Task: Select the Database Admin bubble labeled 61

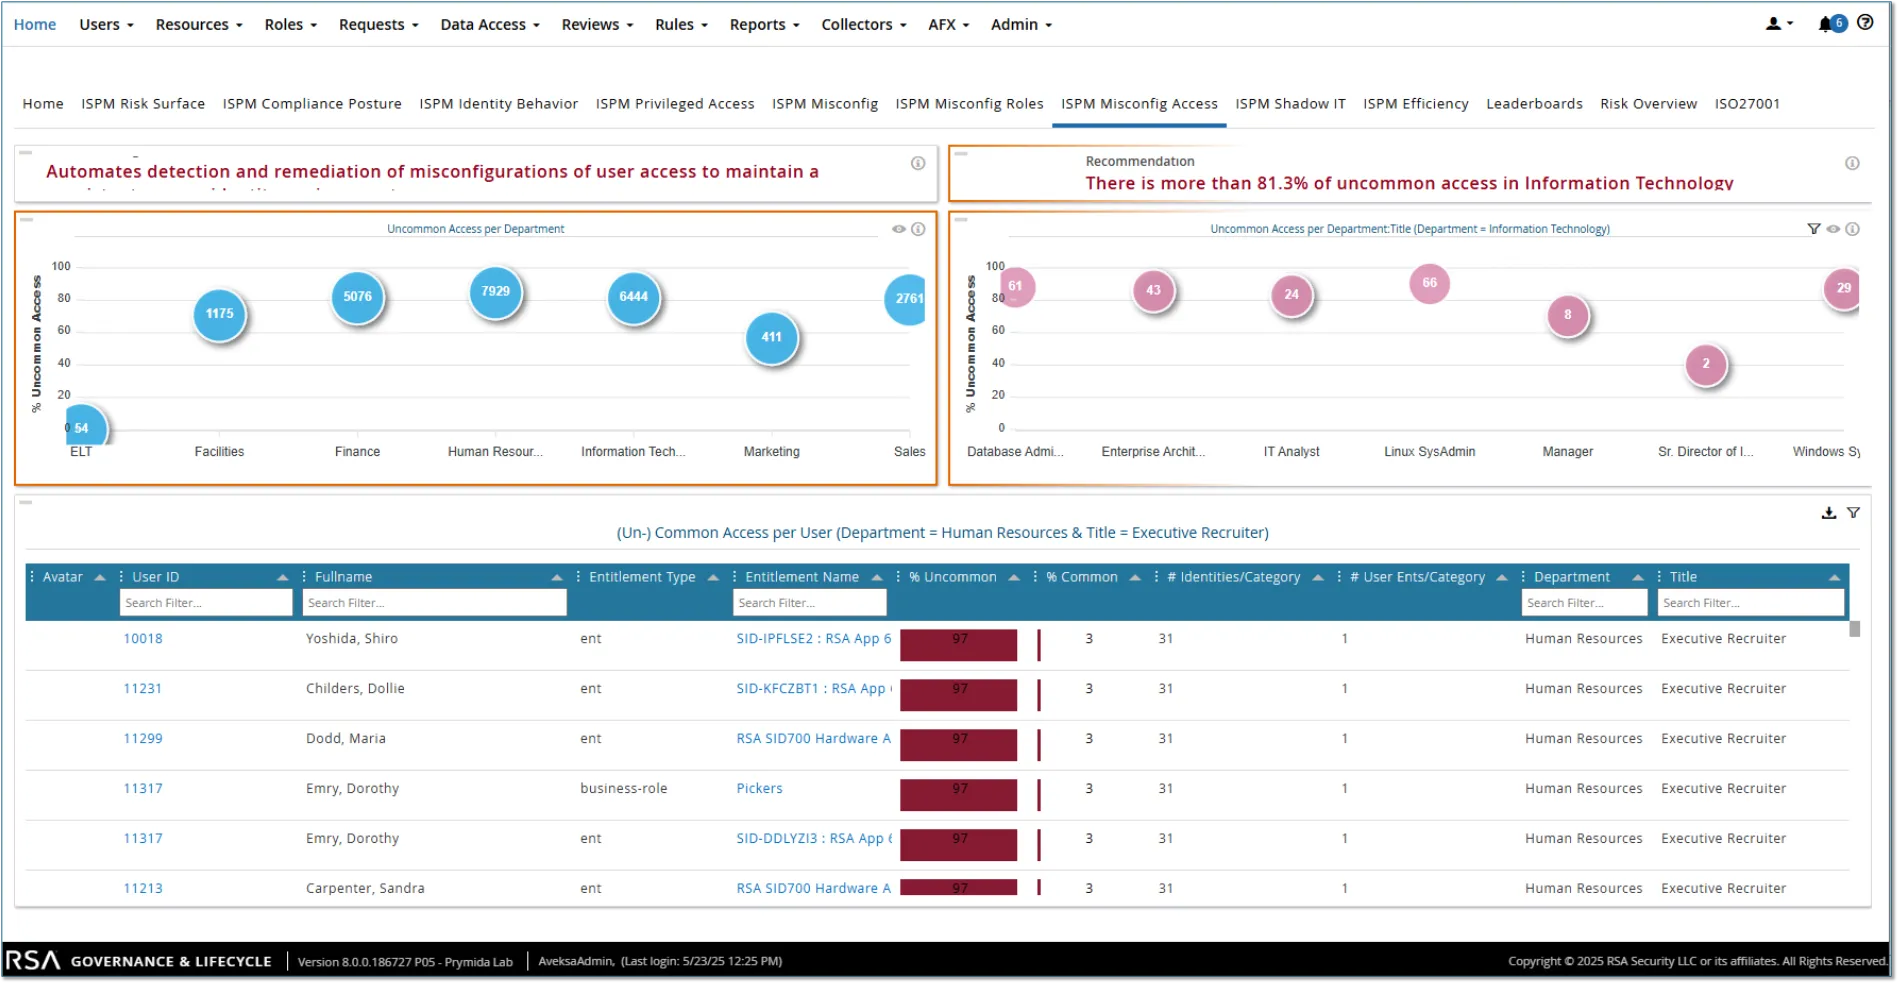Action: coord(1015,287)
